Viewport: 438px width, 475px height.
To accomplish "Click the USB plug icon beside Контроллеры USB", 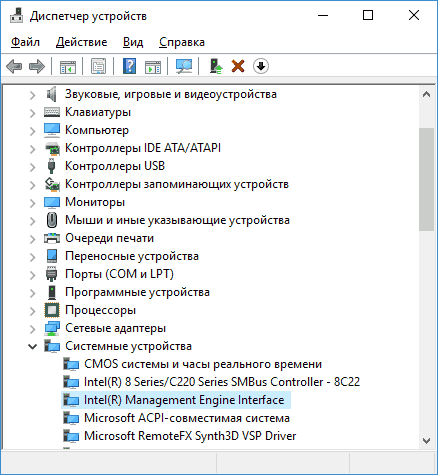I will tap(51, 166).
